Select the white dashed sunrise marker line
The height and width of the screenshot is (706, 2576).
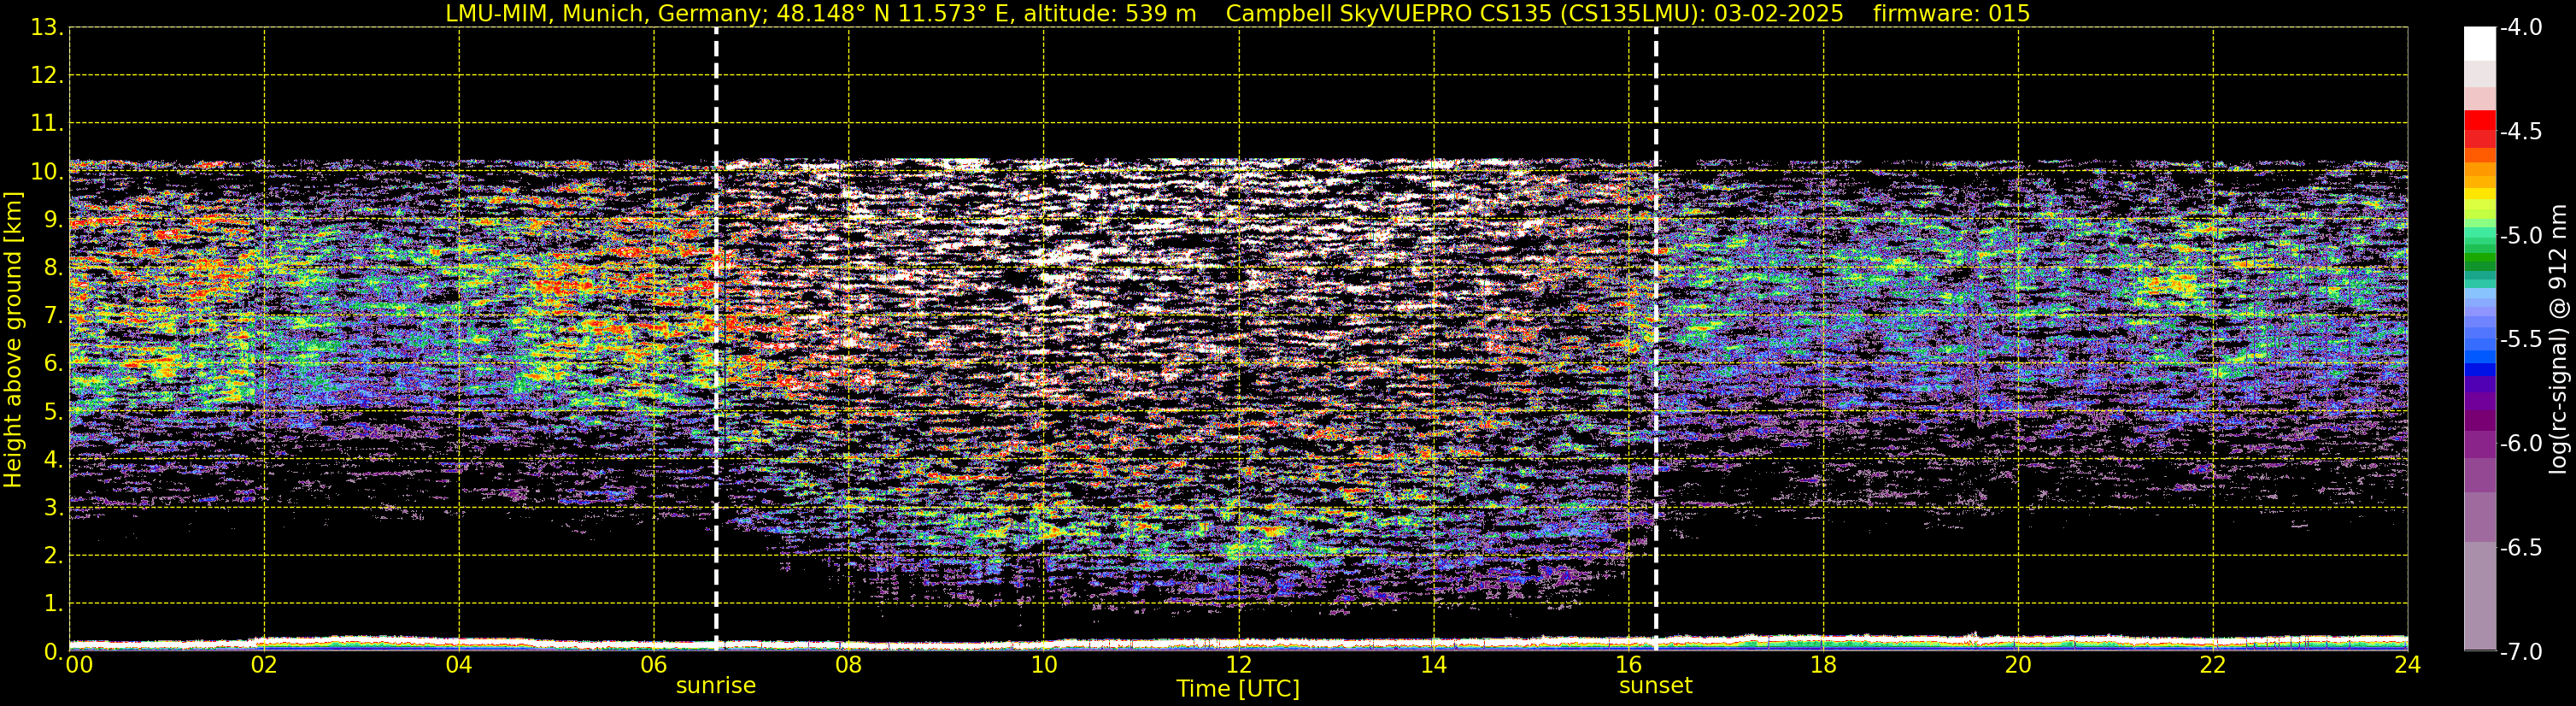(x=716, y=339)
